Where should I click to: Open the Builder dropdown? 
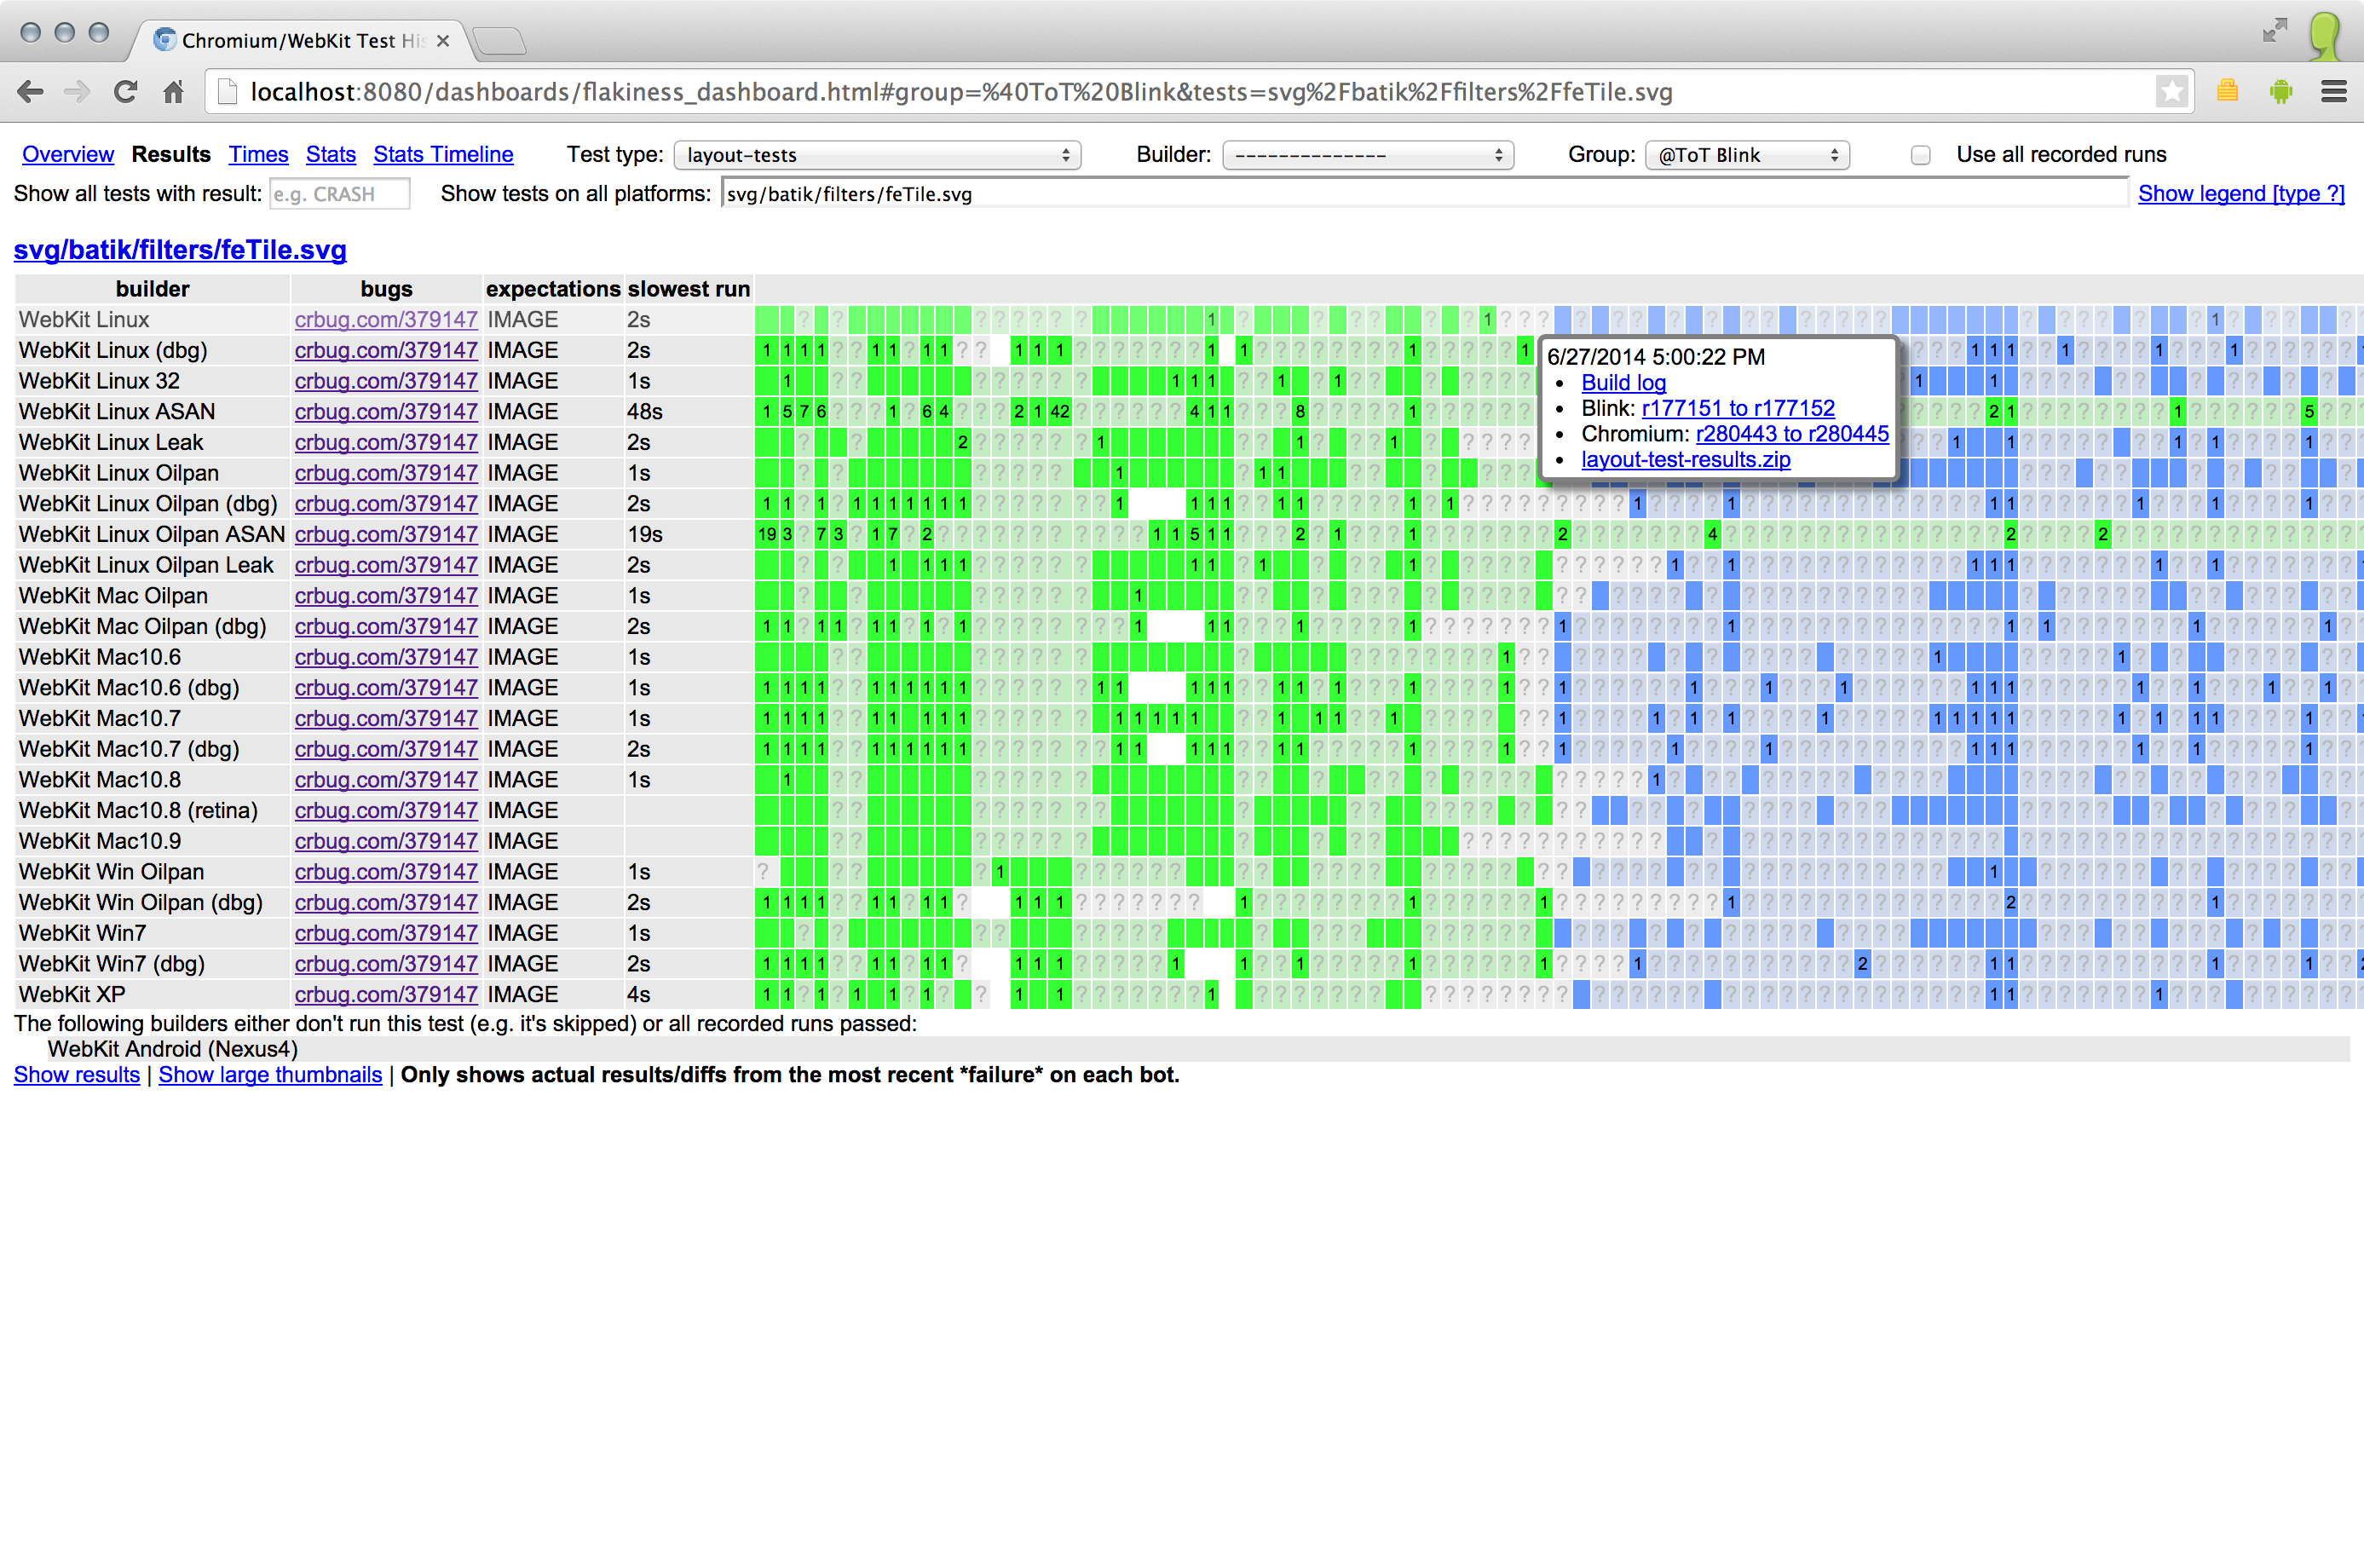coord(1367,155)
